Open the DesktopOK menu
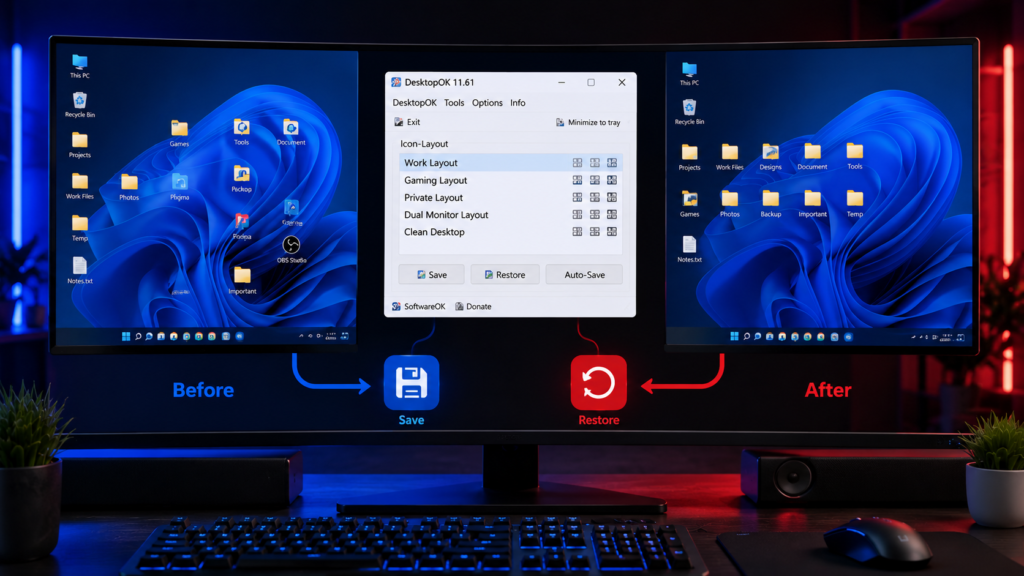The image size is (1024, 576). pyautogui.click(x=414, y=103)
